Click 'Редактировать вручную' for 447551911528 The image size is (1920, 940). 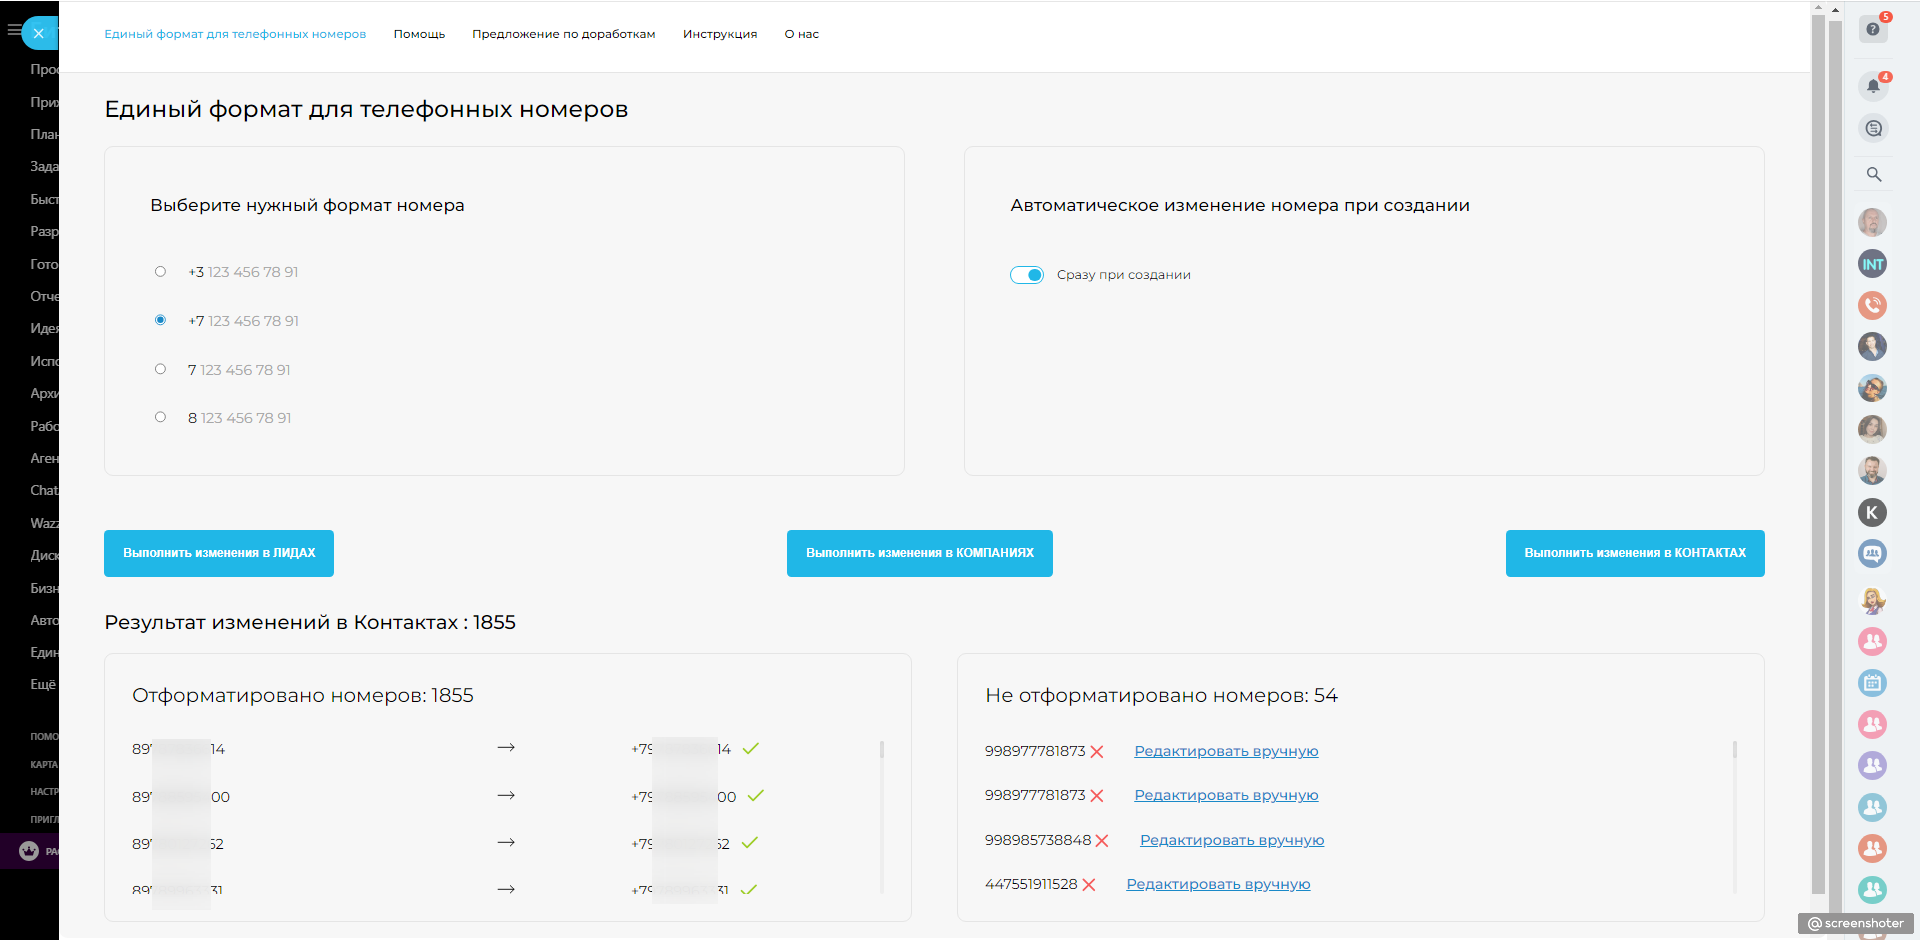[x=1218, y=884]
